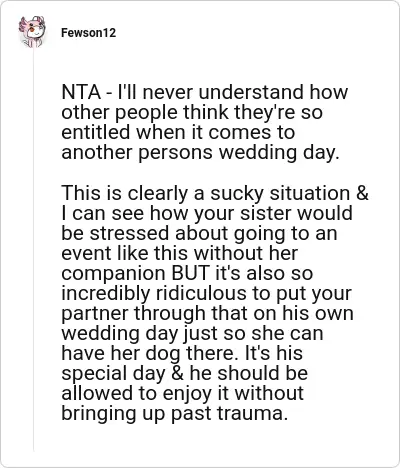Click the line "other people think they're so"
400x468 pixels.
click(x=192, y=112)
